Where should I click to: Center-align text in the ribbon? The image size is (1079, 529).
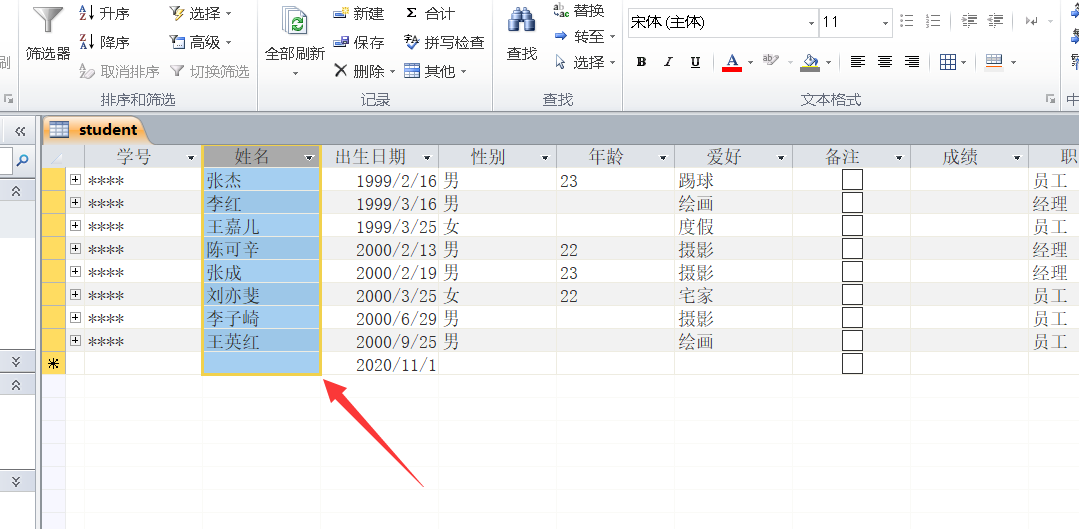pyautogui.click(x=884, y=62)
